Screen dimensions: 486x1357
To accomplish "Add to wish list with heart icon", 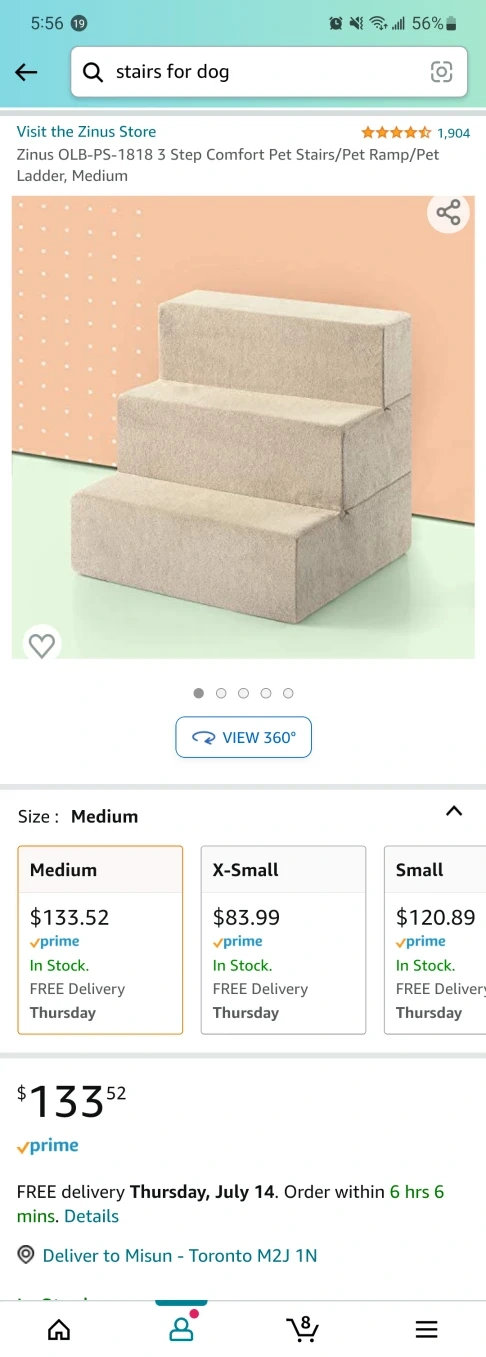I will click(x=41, y=645).
